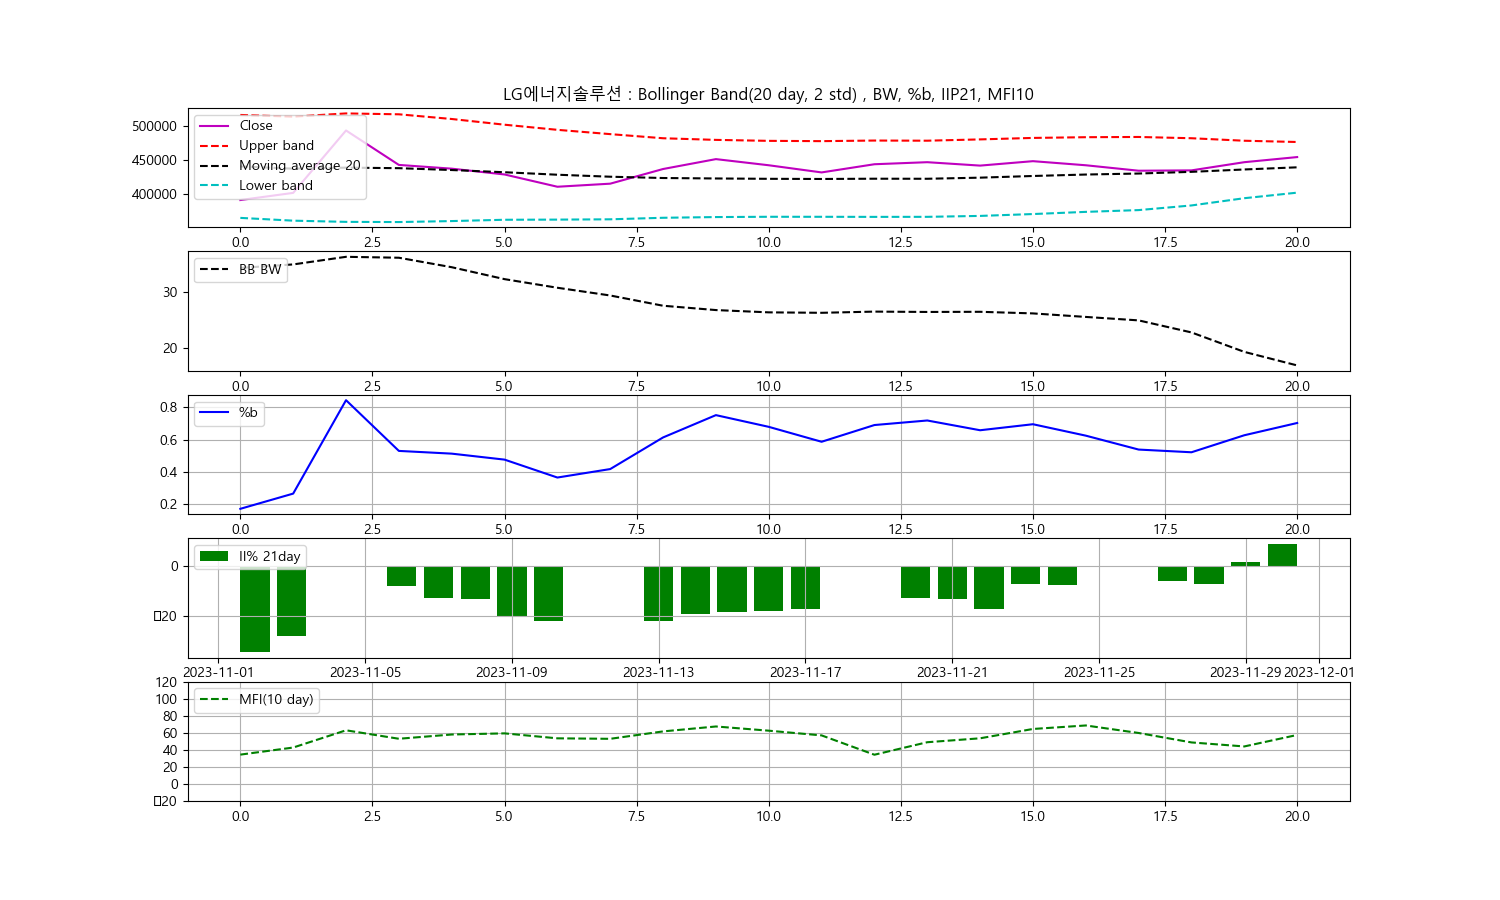Click the 0.6 tick on the %b chart
This screenshot has width=1500, height=900.
(x=168, y=440)
